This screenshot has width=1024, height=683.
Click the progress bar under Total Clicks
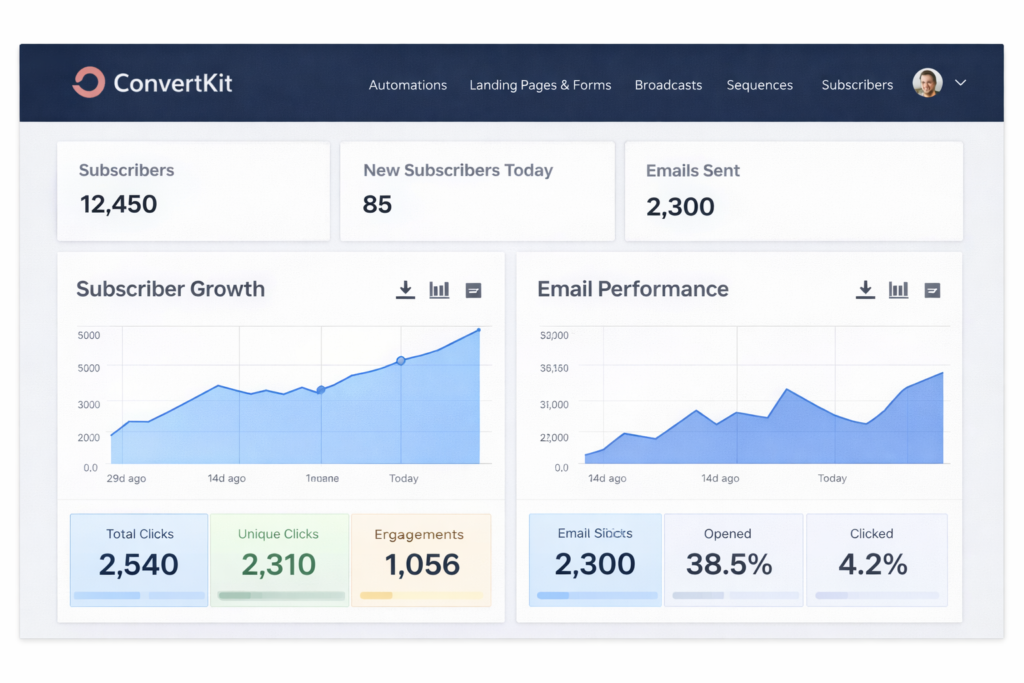pyautogui.click(x=138, y=593)
